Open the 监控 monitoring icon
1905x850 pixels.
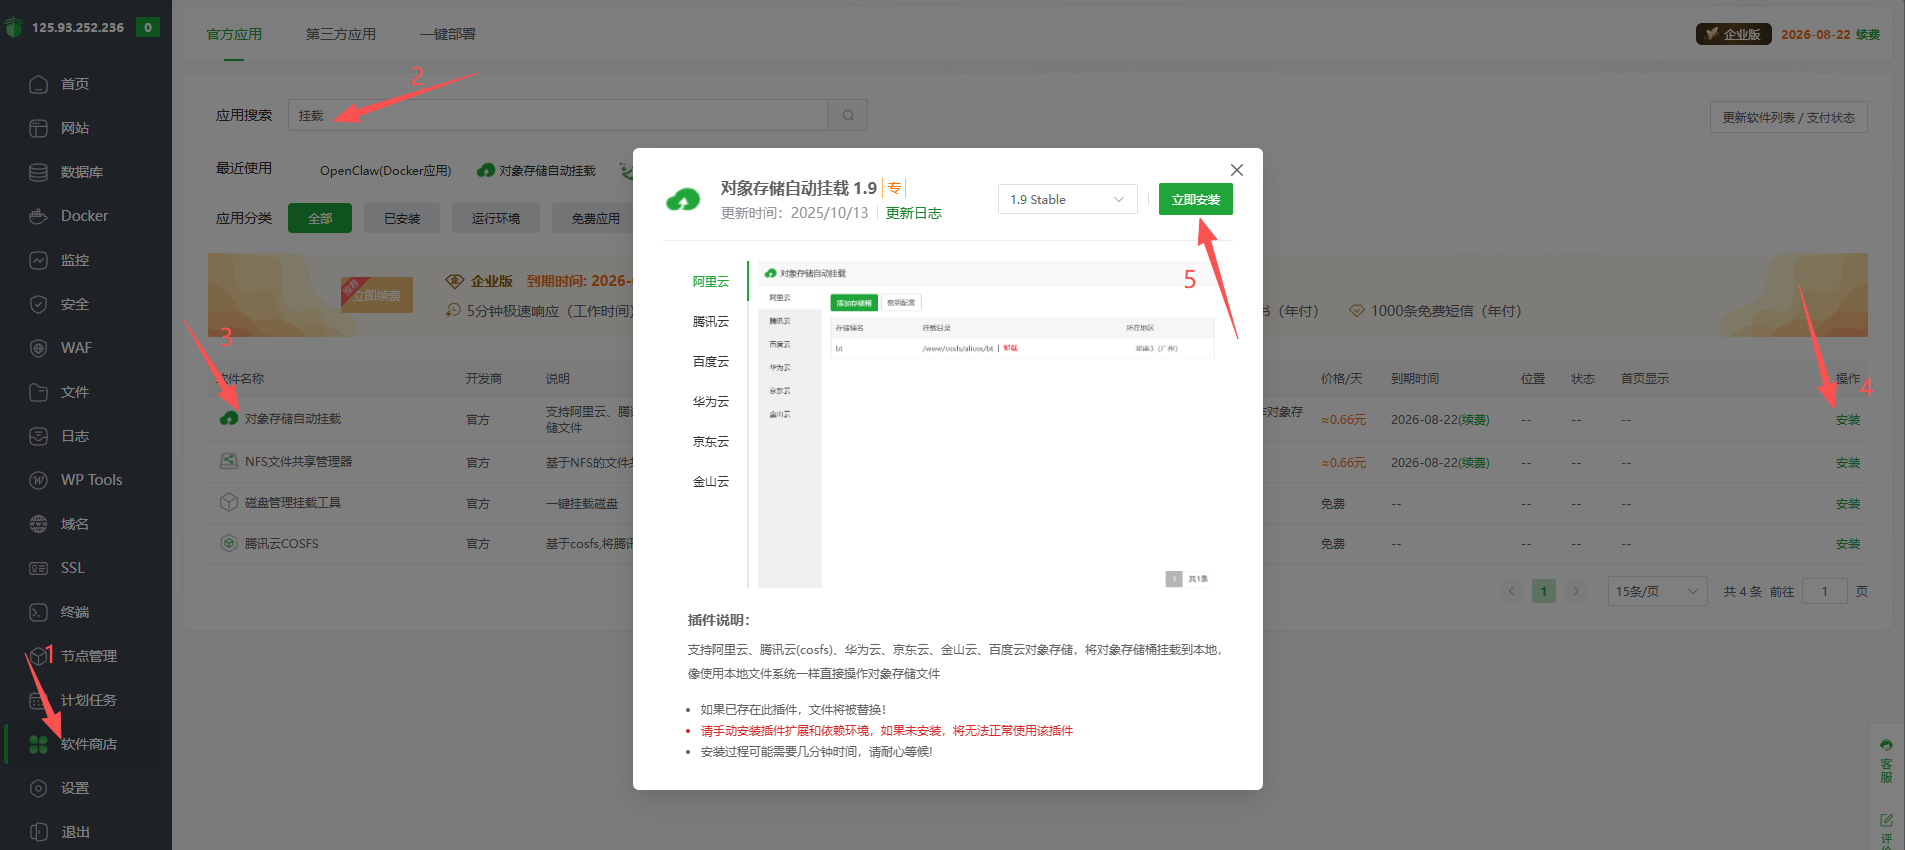point(38,260)
